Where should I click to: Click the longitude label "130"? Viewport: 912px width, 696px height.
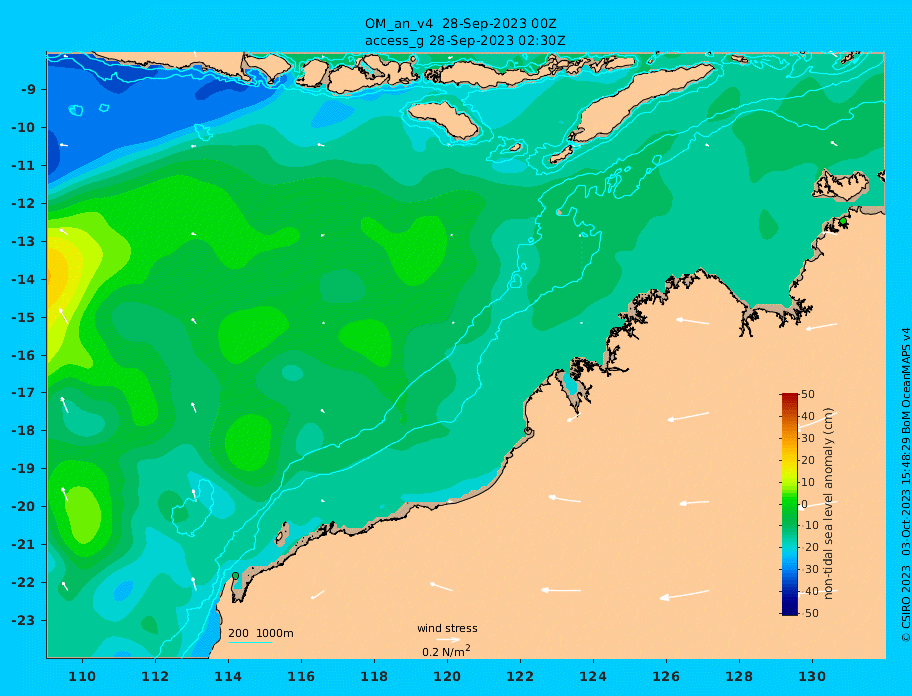click(812, 676)
